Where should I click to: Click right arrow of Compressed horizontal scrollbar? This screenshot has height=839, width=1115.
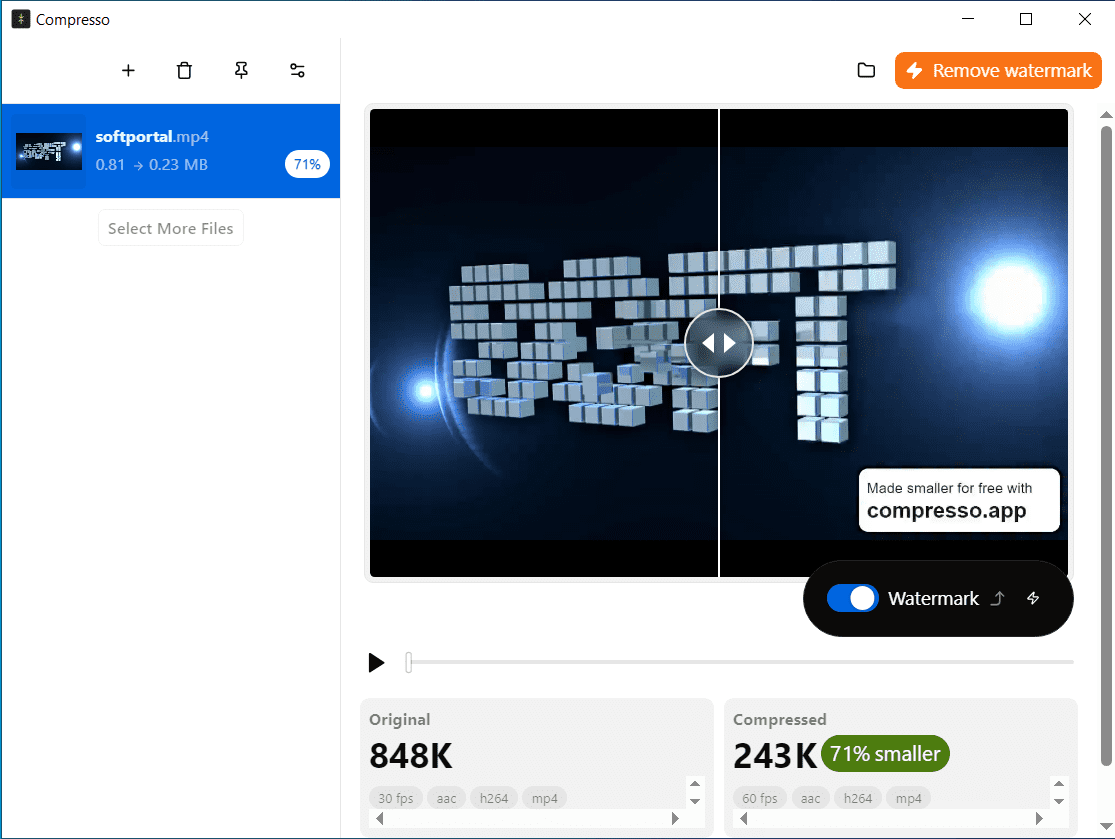tap(1039, 818)
